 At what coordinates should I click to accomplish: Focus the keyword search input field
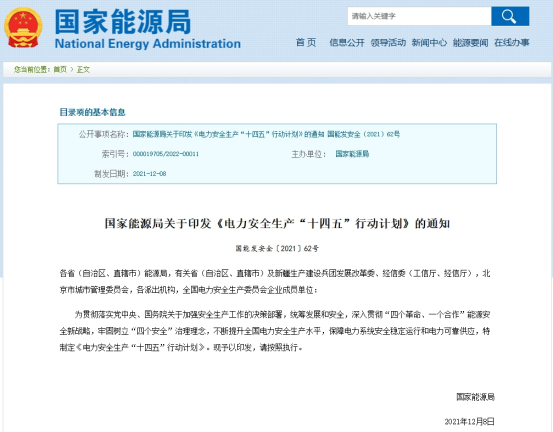pos(419,16)
